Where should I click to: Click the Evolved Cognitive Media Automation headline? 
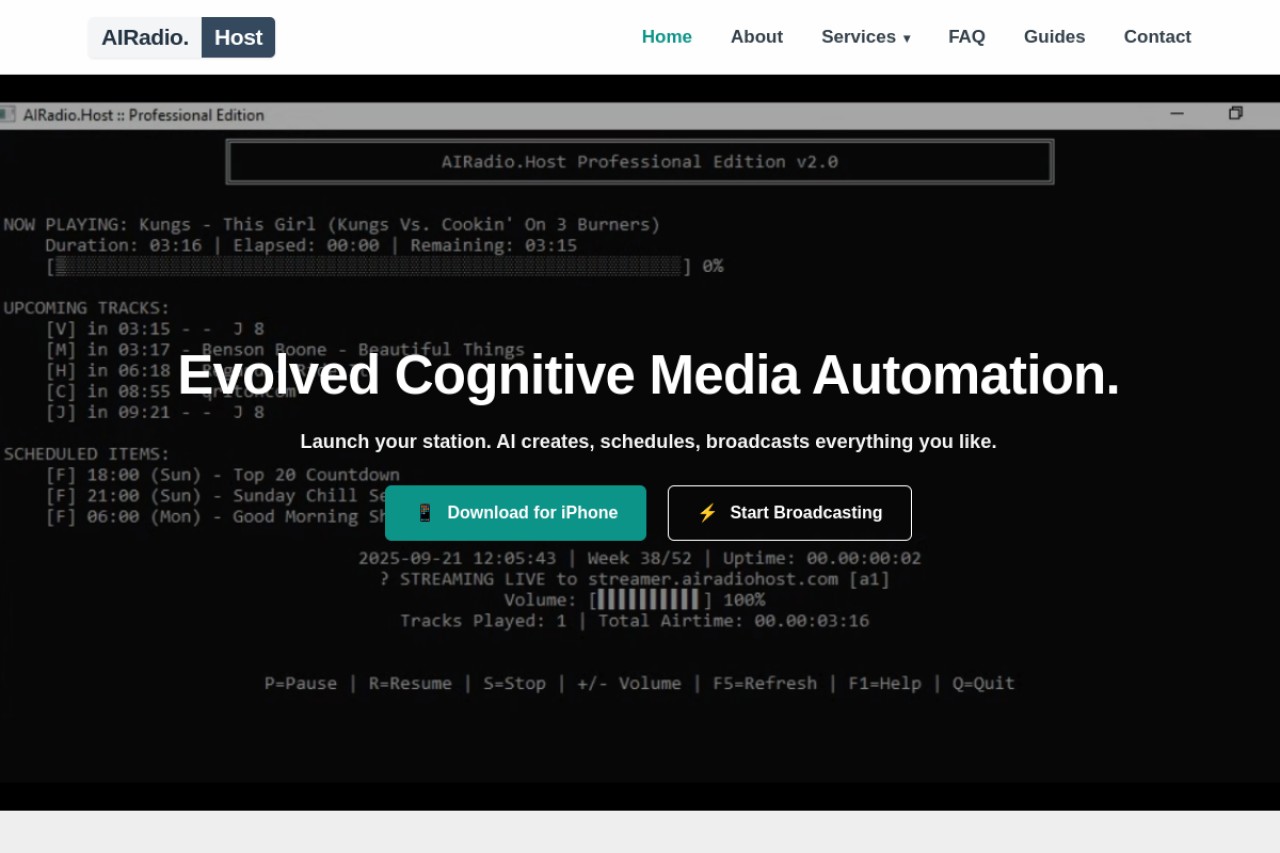tap(649, 375)
